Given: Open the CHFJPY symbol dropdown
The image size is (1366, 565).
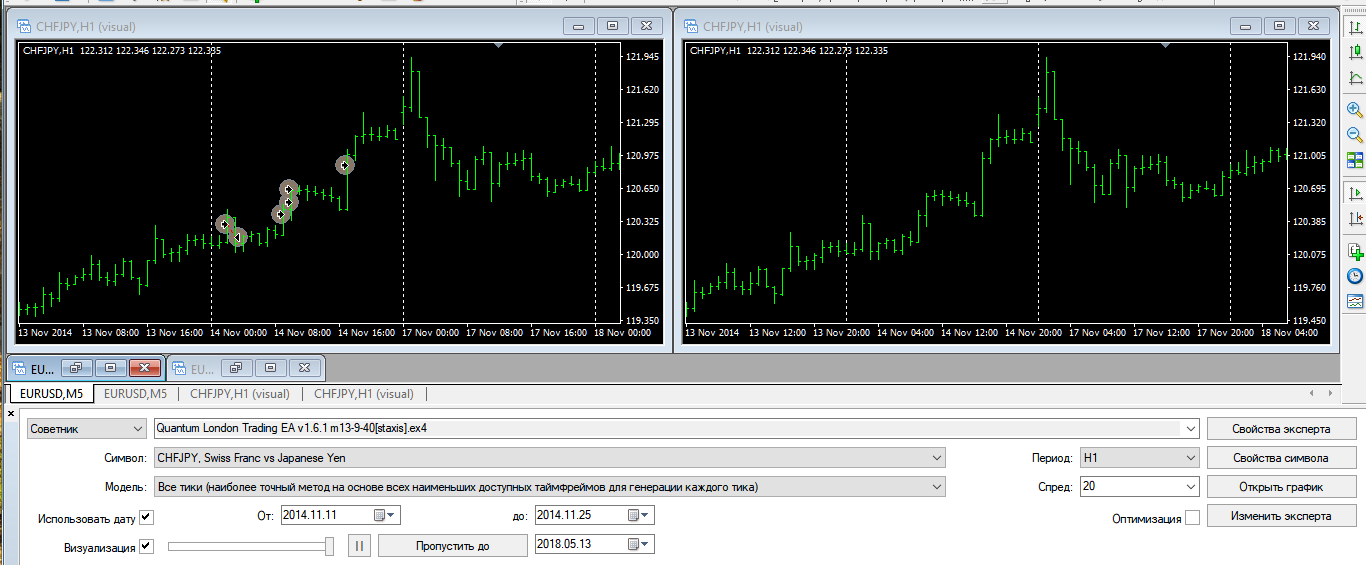Looking at the screenshot, I should coord(936,458).
